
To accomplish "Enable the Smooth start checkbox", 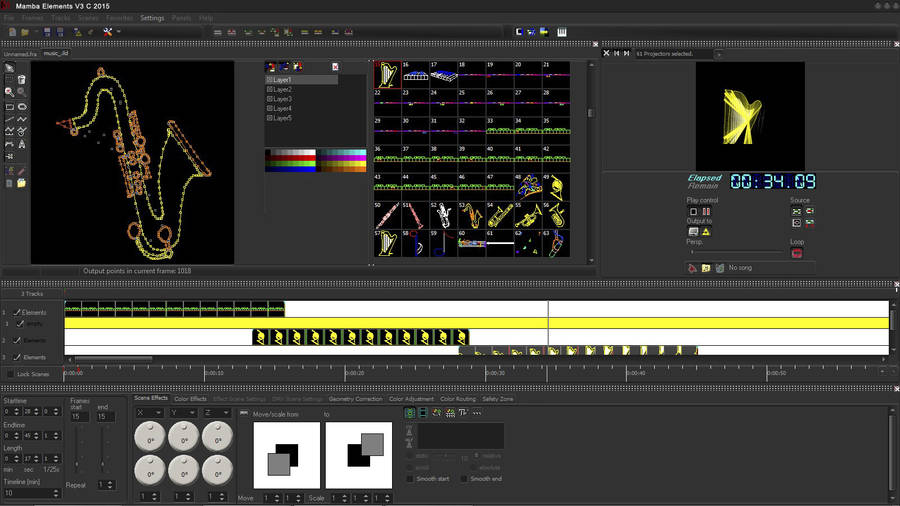I will point(410,478).
